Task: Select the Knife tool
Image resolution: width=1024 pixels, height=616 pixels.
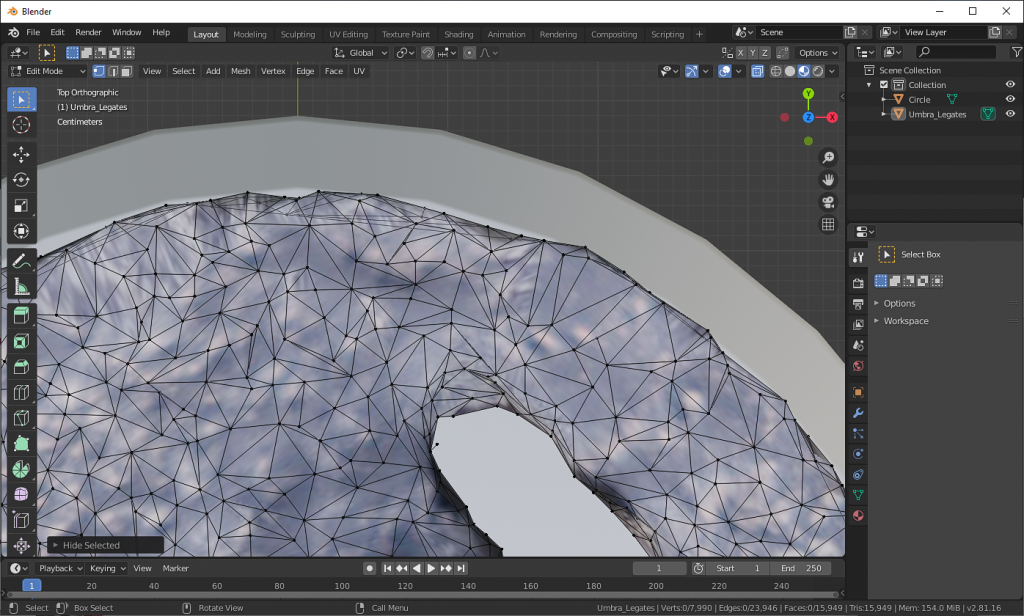Action: pyautogui.click(x=21, y=417)
